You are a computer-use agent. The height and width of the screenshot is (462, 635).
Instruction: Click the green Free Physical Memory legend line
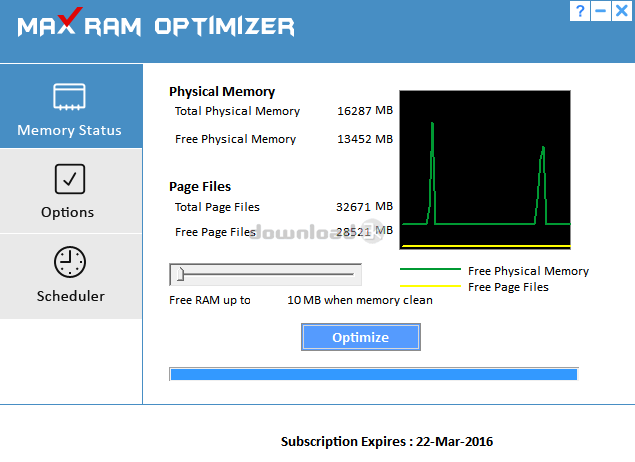430,269
